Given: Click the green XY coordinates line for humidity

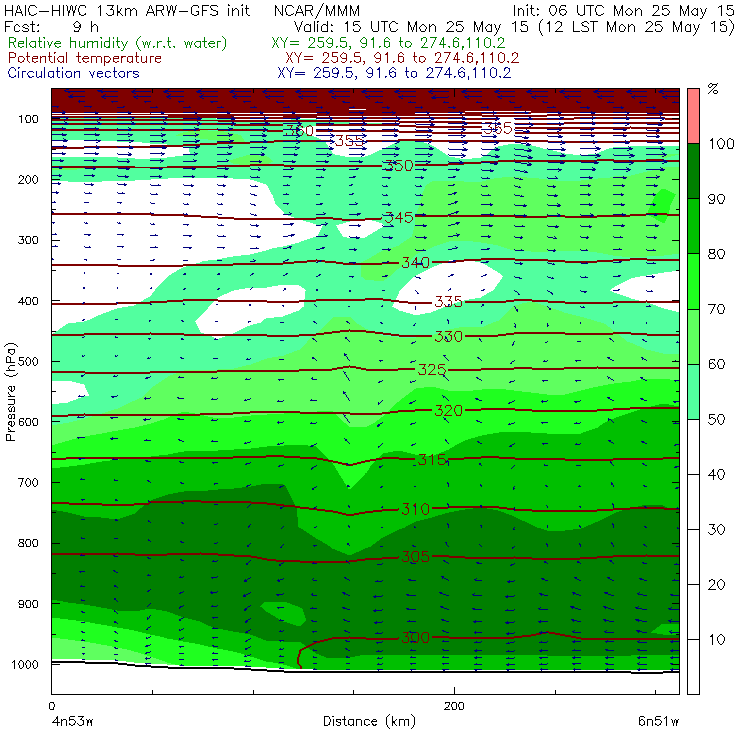Looking at the screenshot, I should click(388, 43).
